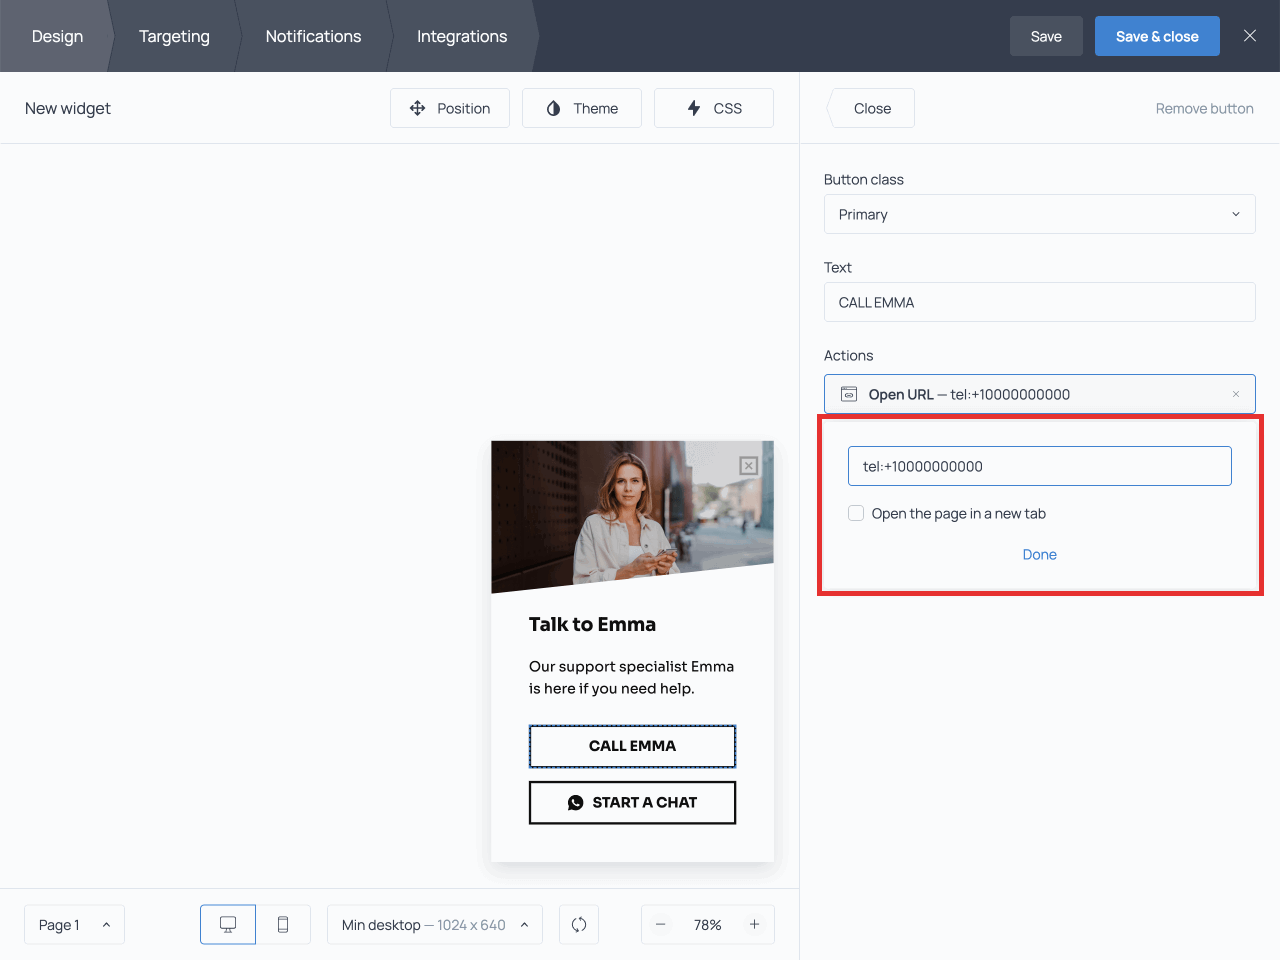Click the browser icon beside Open URL
This screenshot has height=960, width=1280.
[x=847, y=394]
